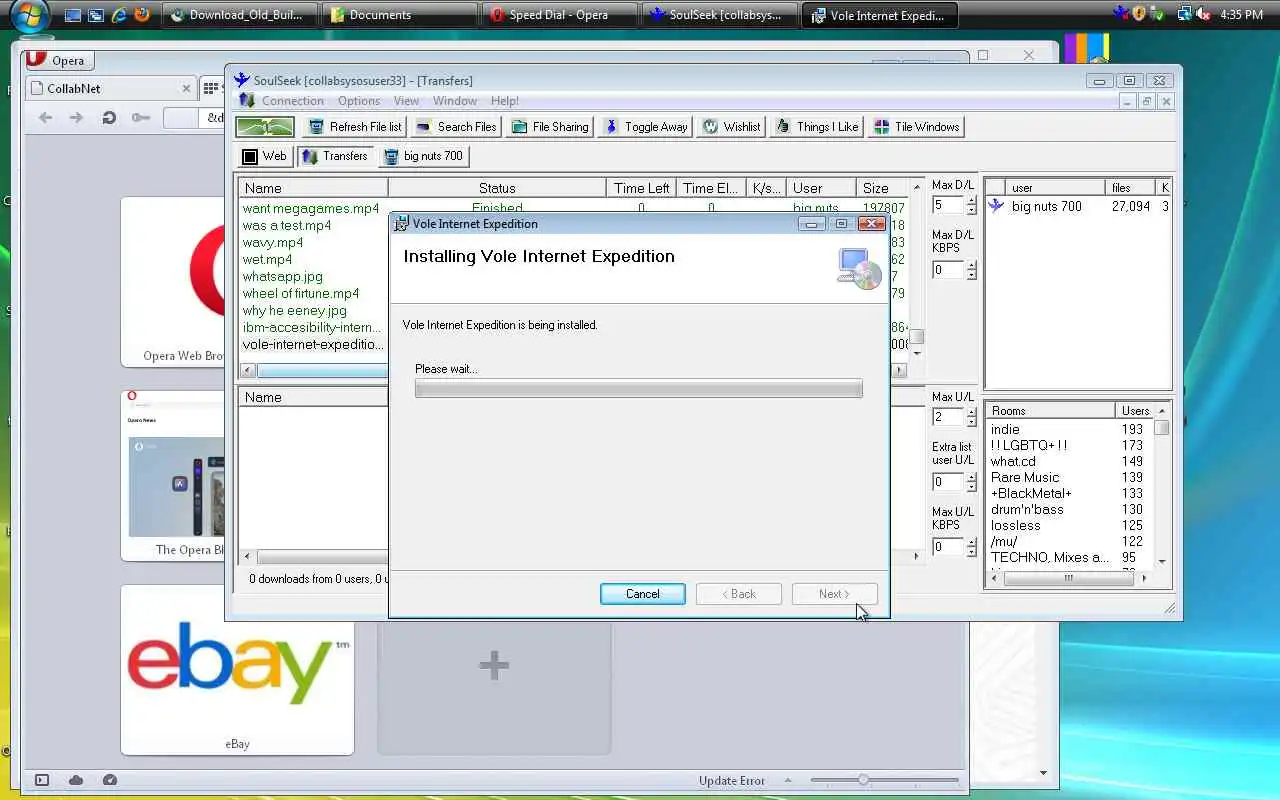Open Things I Like toolbar button
The image size is (1280, 800).
(817, 127)
